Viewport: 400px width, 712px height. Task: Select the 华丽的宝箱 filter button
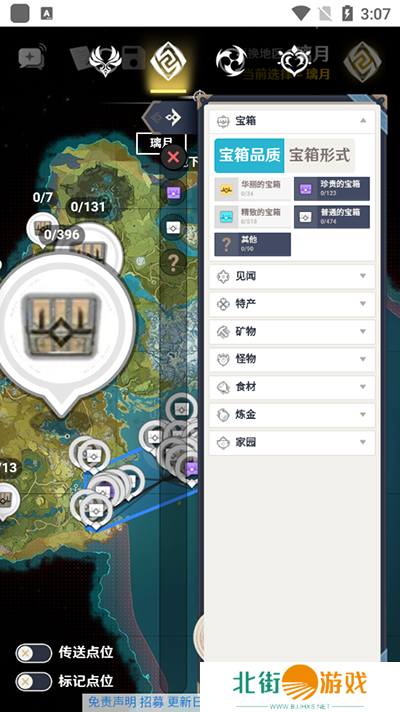(252, 189)
